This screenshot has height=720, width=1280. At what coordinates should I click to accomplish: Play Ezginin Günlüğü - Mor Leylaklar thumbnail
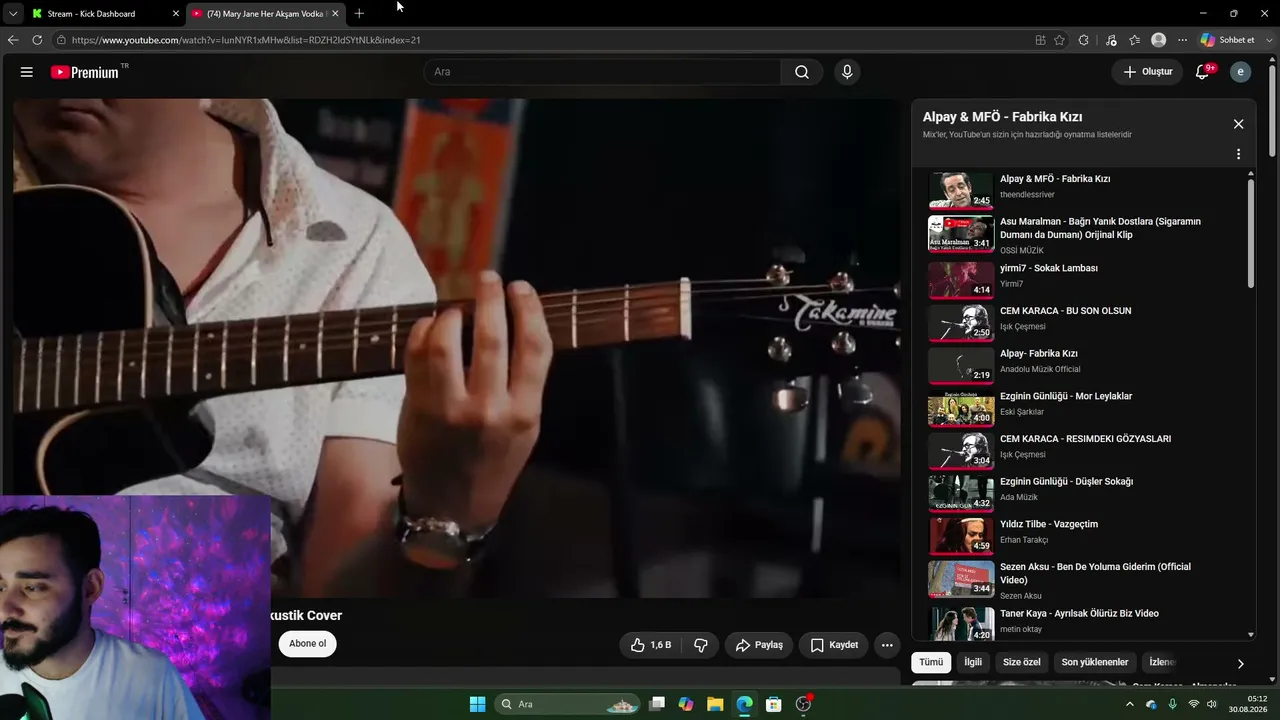(961, 409)
